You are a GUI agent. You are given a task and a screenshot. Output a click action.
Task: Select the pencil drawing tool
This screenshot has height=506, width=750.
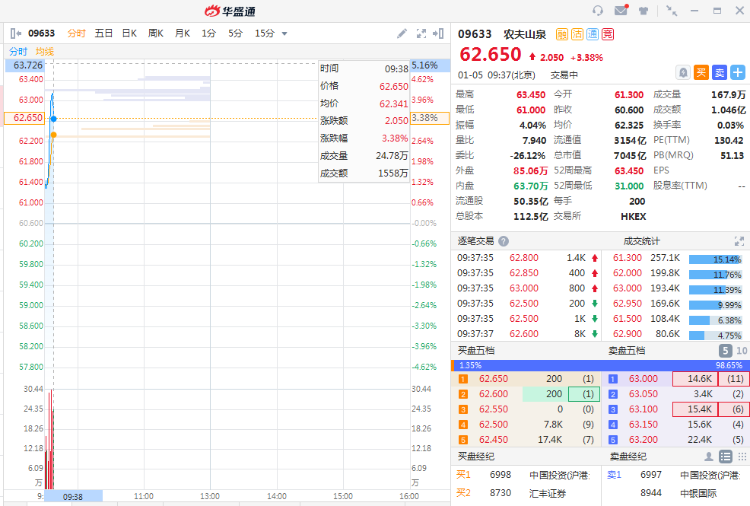tap(402, 33)
